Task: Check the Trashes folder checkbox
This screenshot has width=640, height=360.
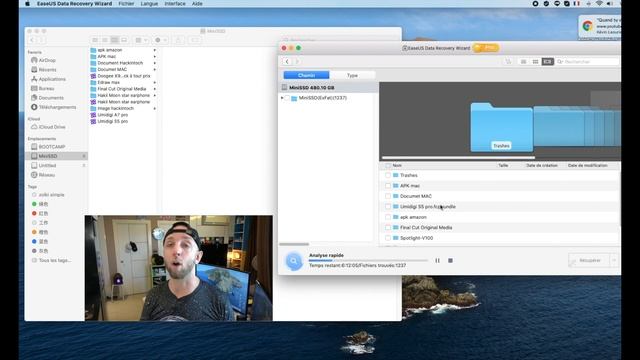Action: 388,175
